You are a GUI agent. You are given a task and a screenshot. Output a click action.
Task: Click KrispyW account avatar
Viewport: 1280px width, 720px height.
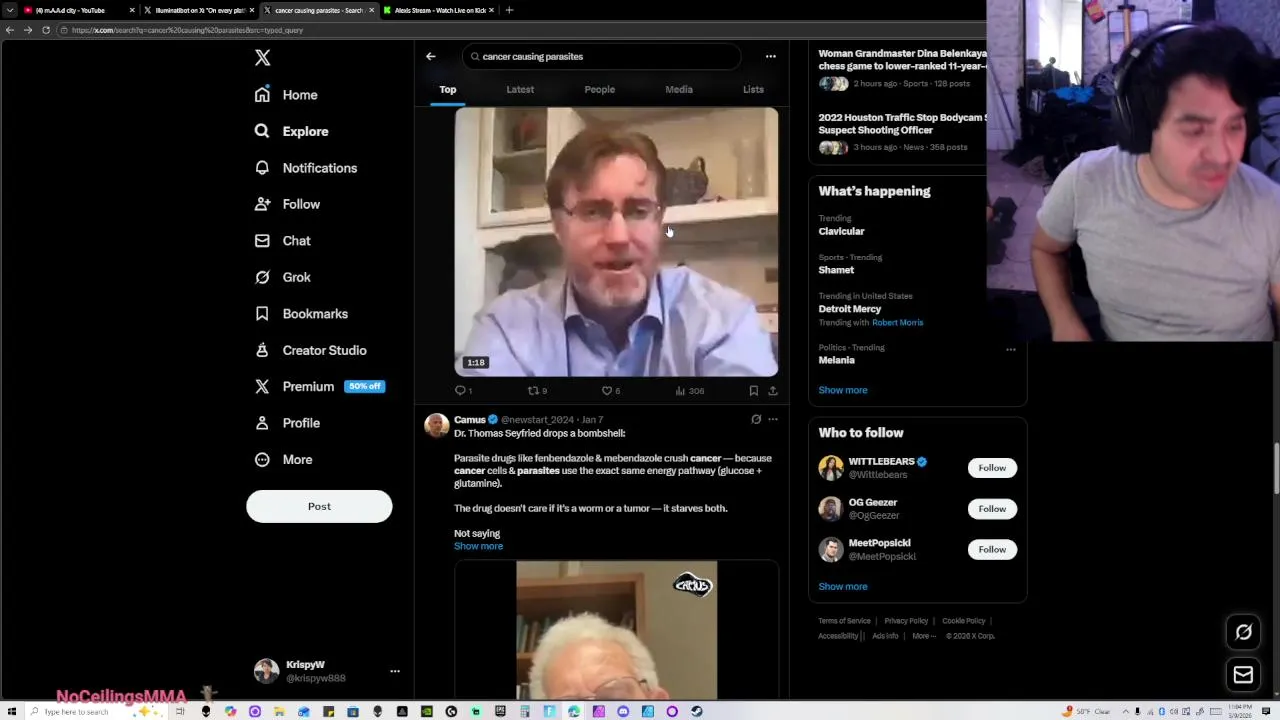[266, 671]
